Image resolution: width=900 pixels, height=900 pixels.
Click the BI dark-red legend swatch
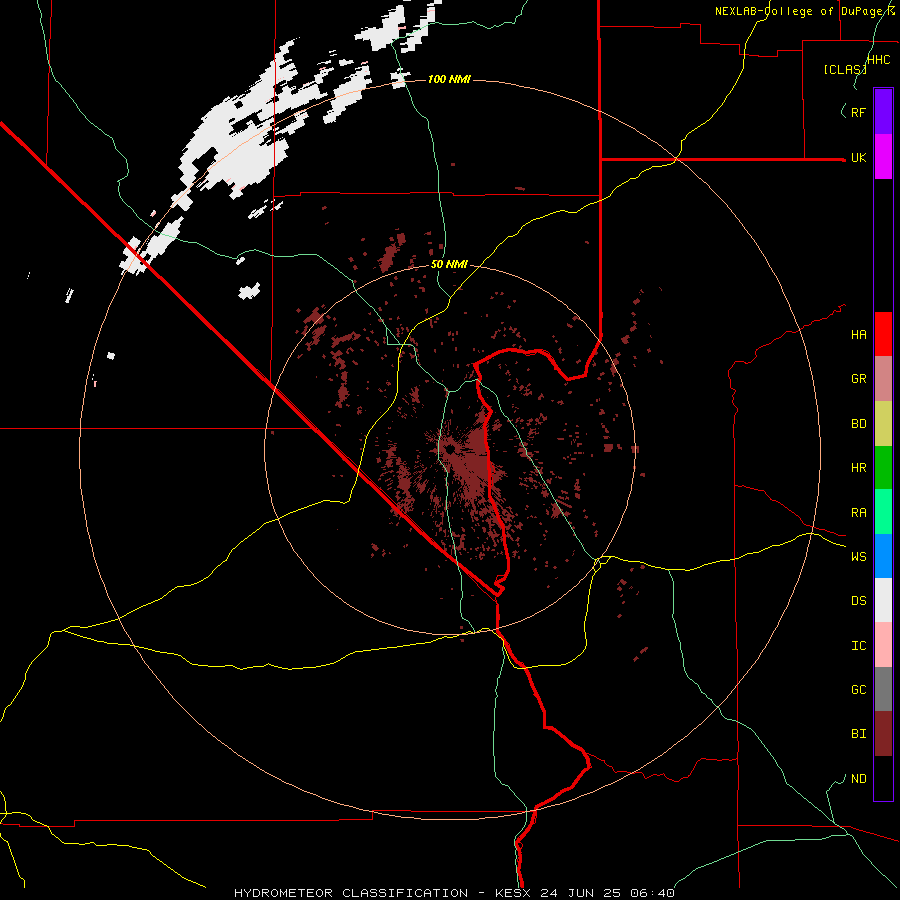coord(883,734)
